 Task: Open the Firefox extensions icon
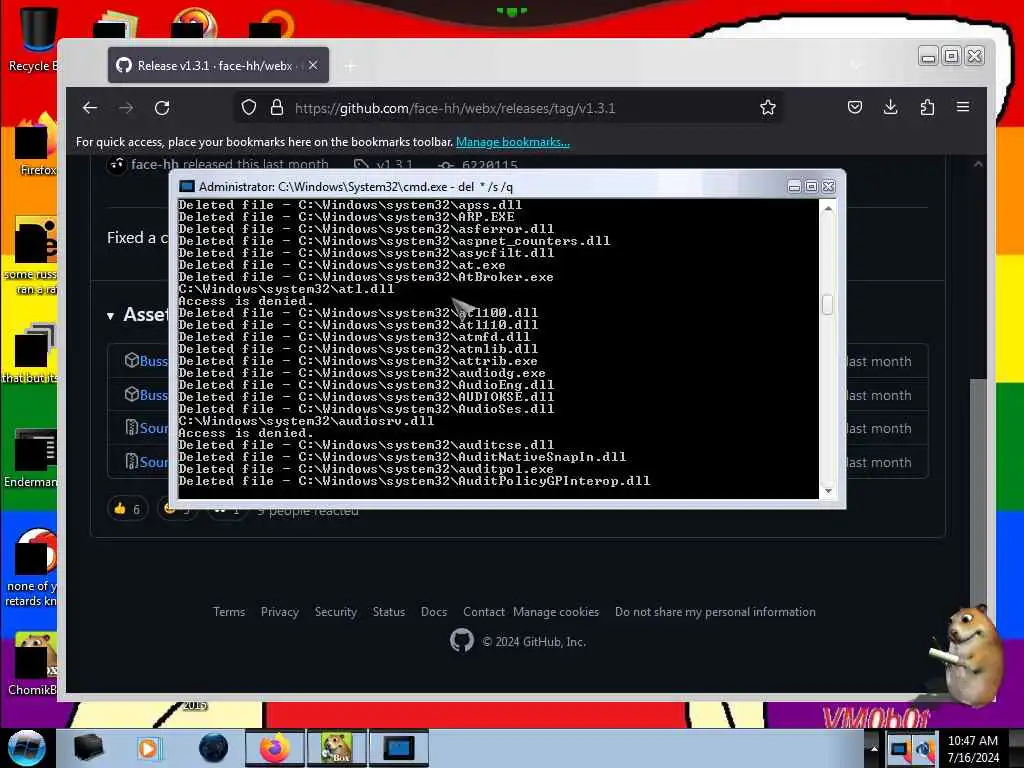927,107
